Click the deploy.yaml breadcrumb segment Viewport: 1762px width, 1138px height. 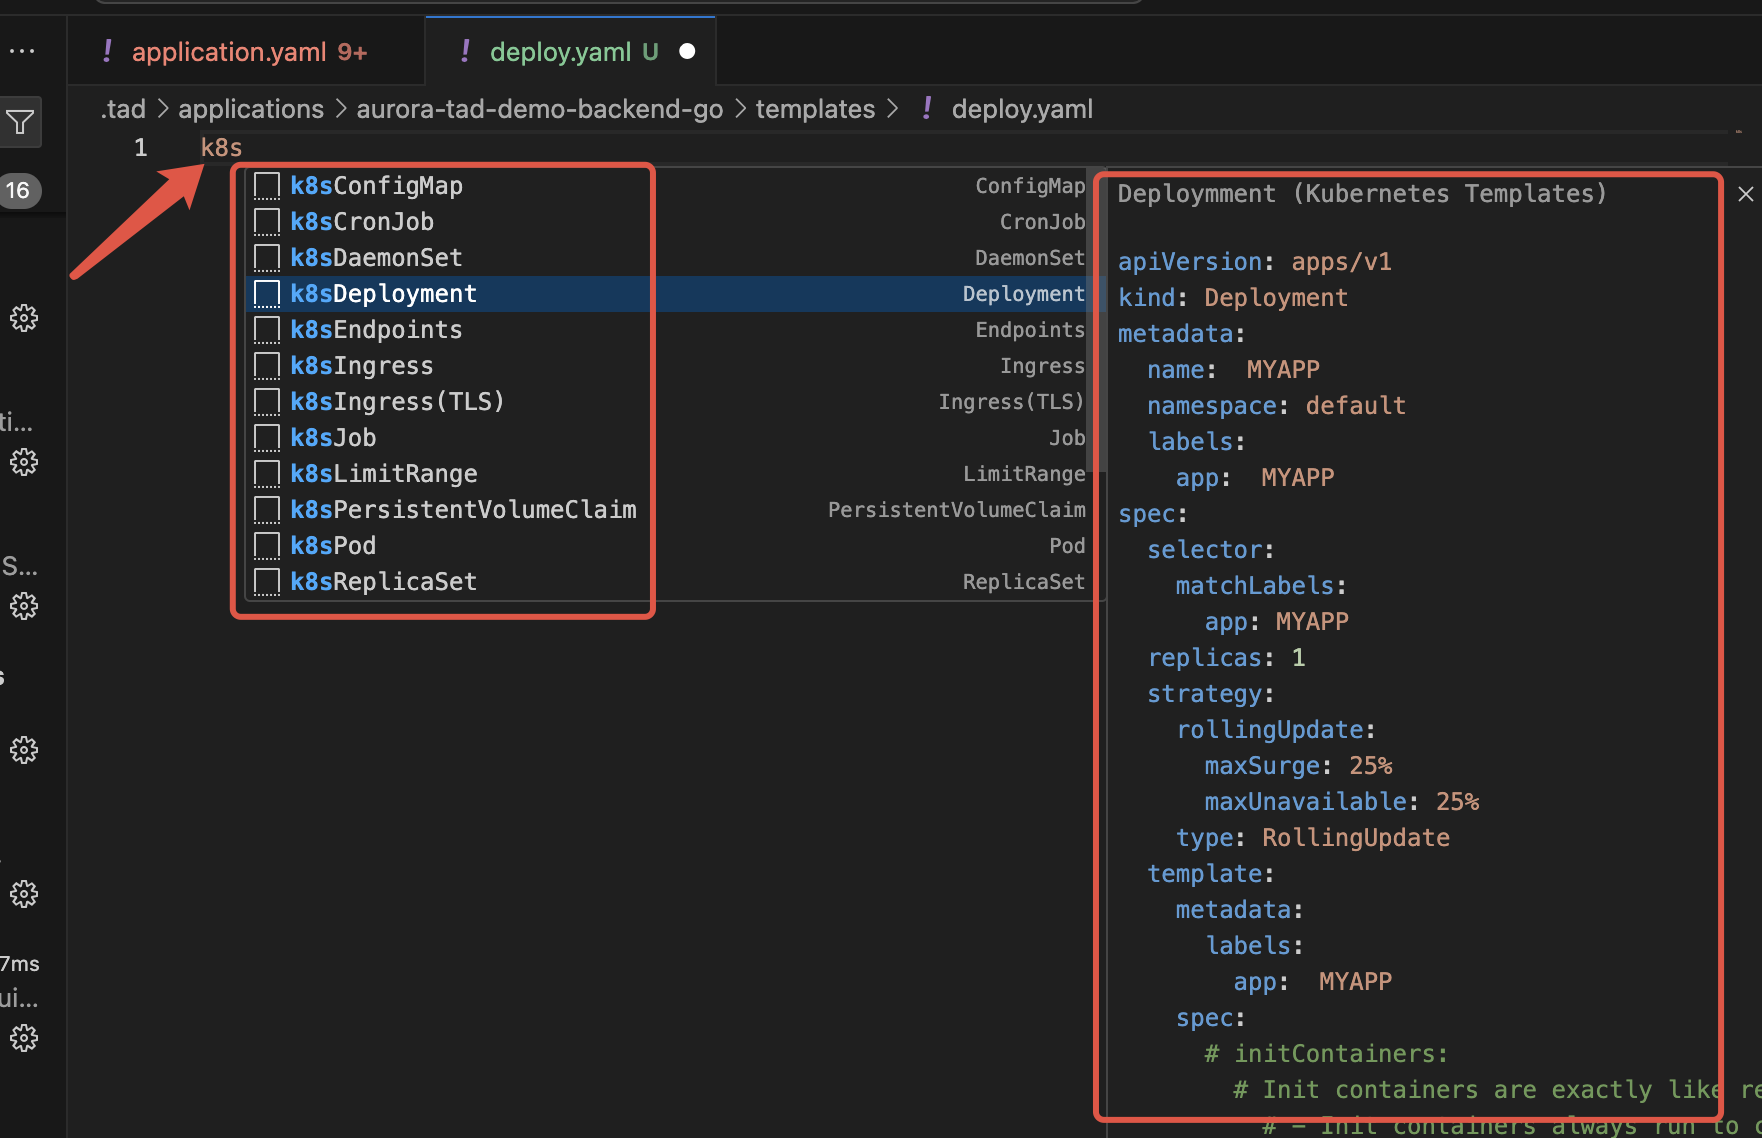click(x=1022, y=109)
